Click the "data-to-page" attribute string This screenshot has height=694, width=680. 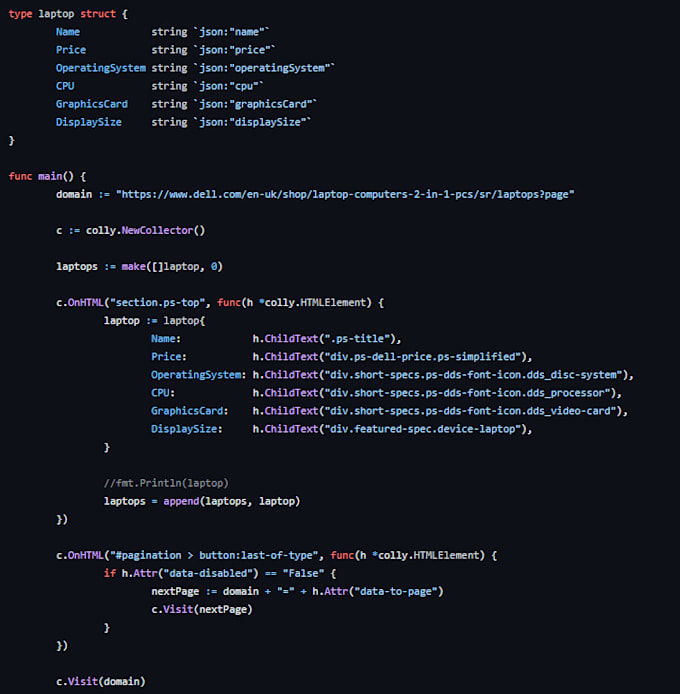[396, 592]
